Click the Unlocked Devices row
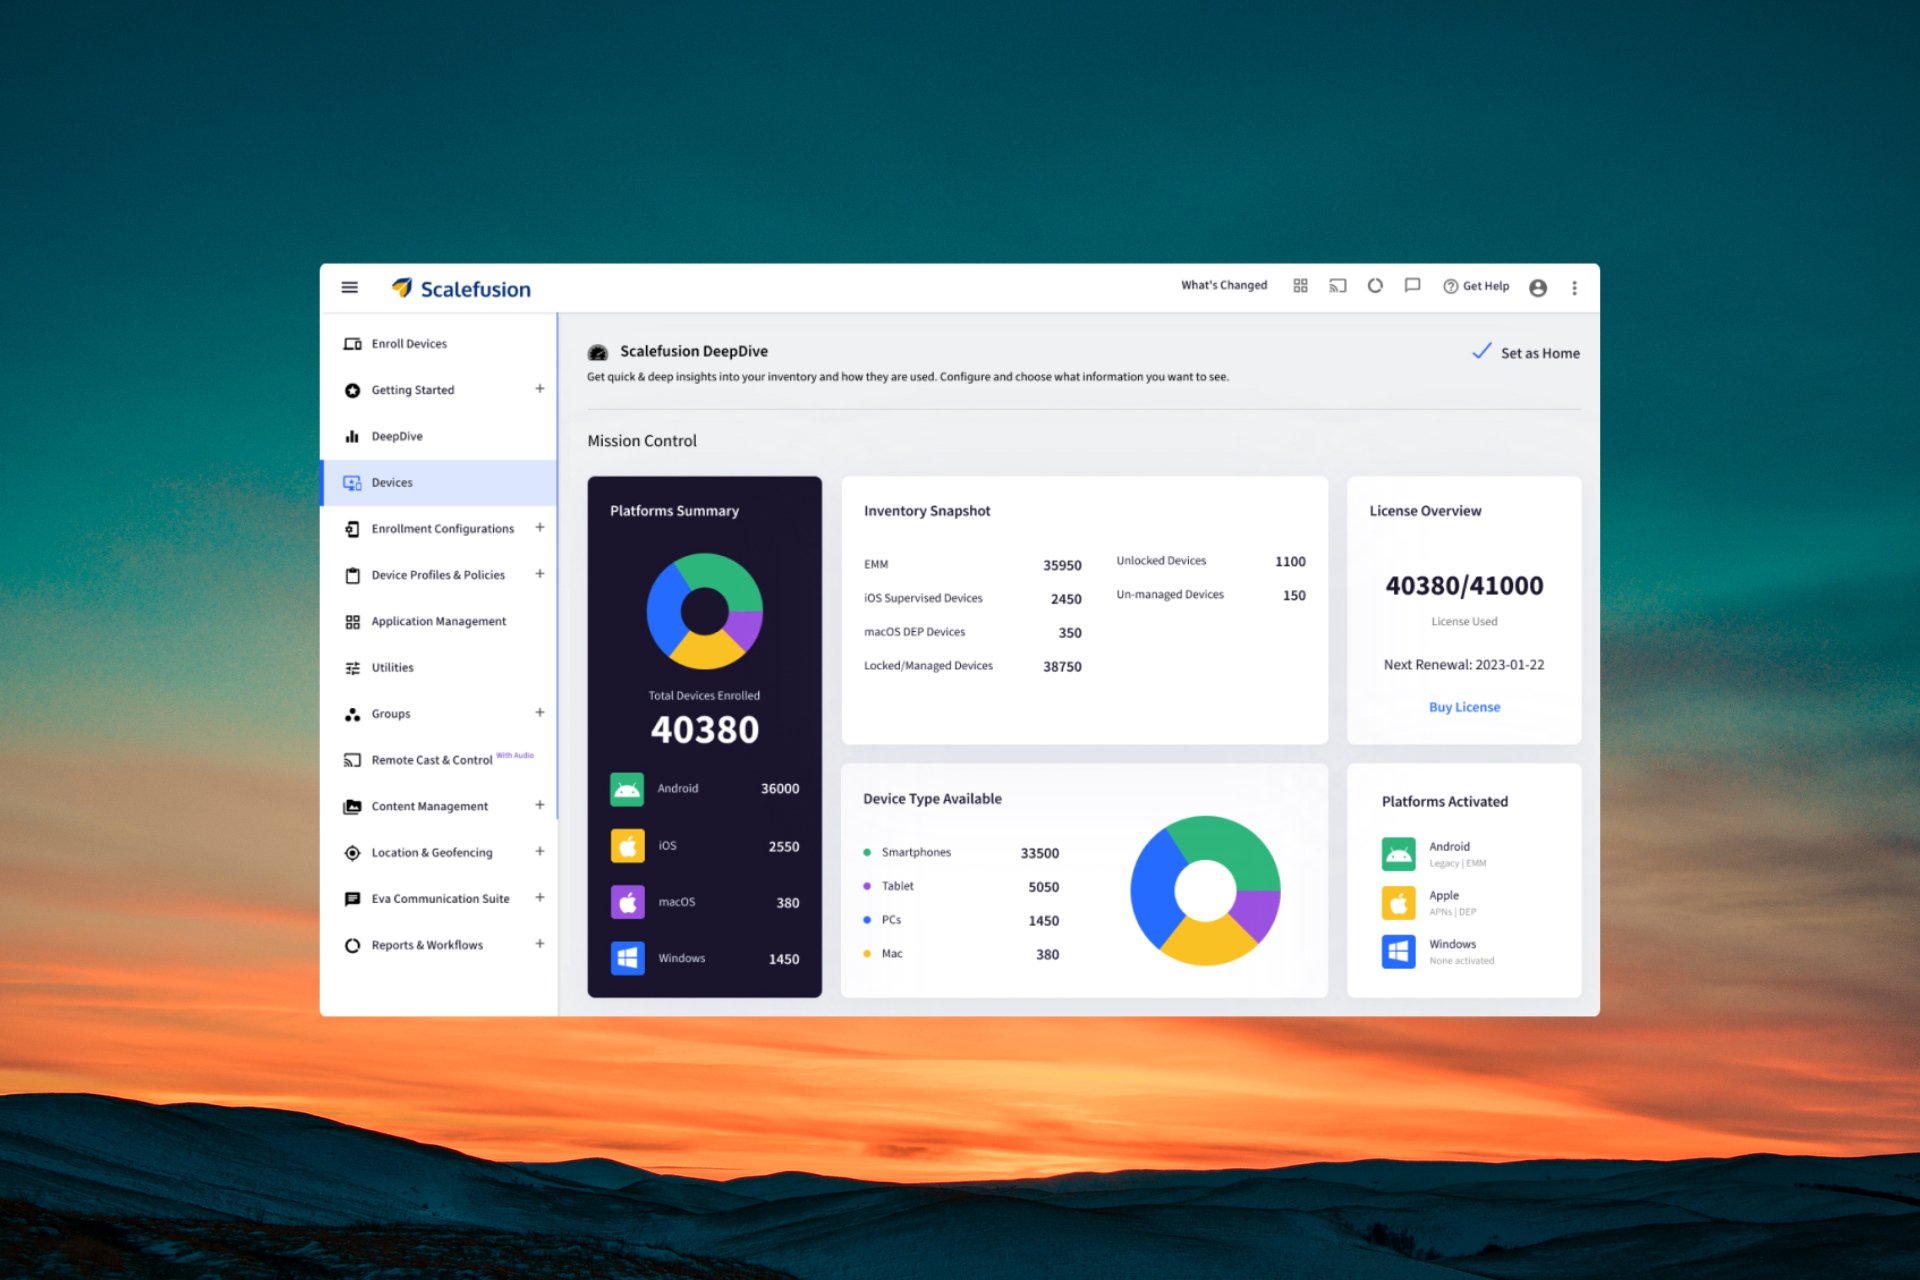 (1211, 561)
